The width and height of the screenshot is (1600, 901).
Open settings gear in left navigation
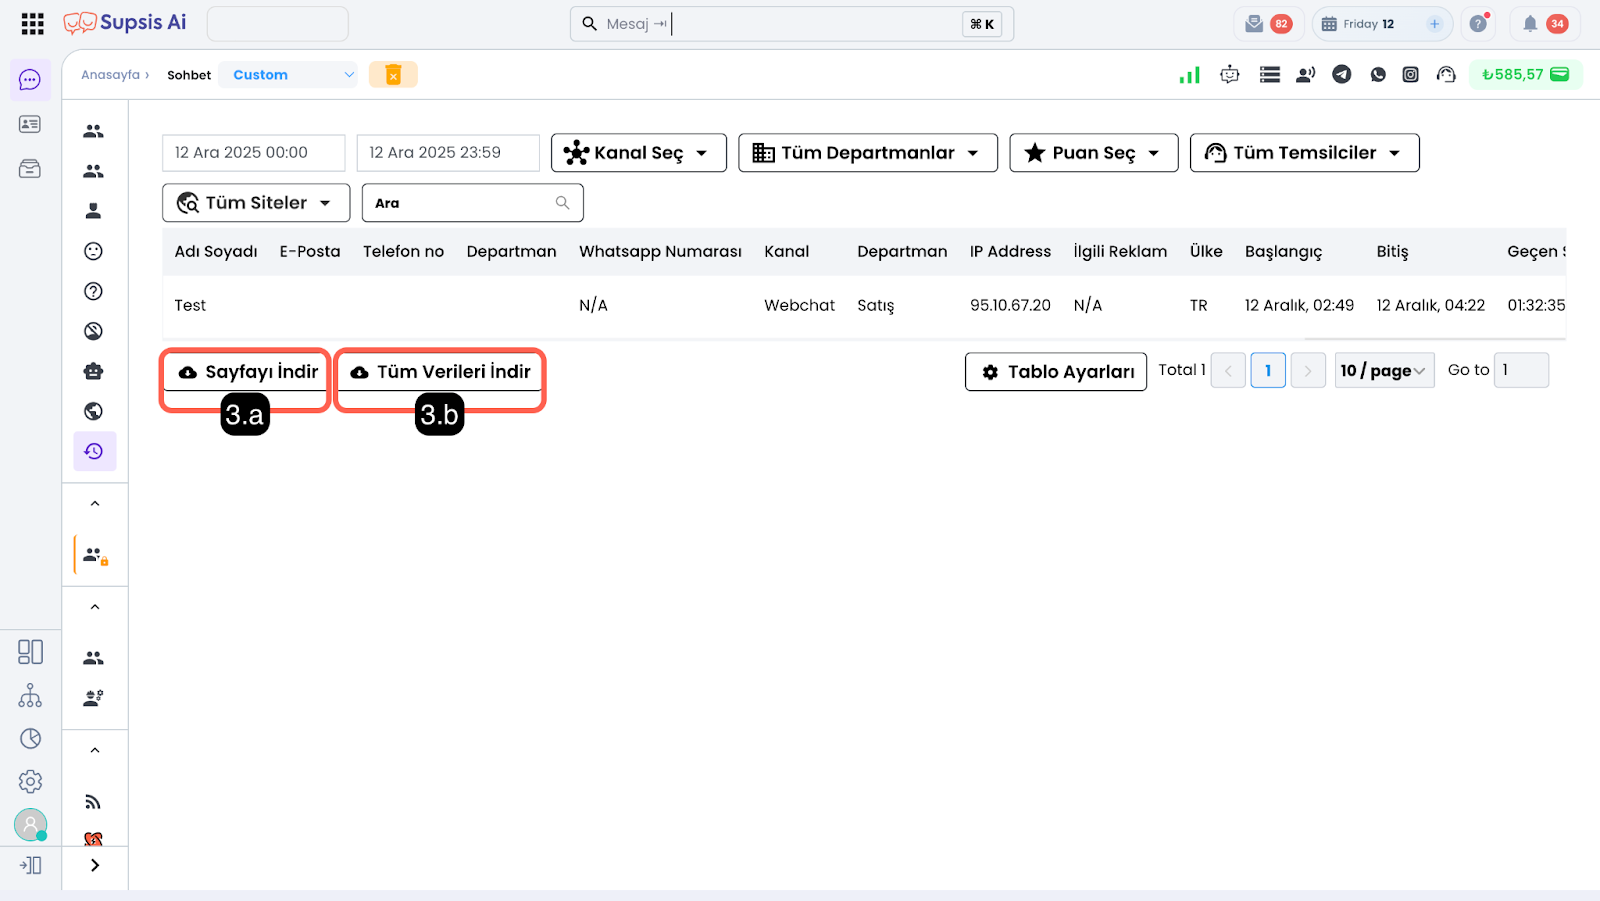[30, 781]
